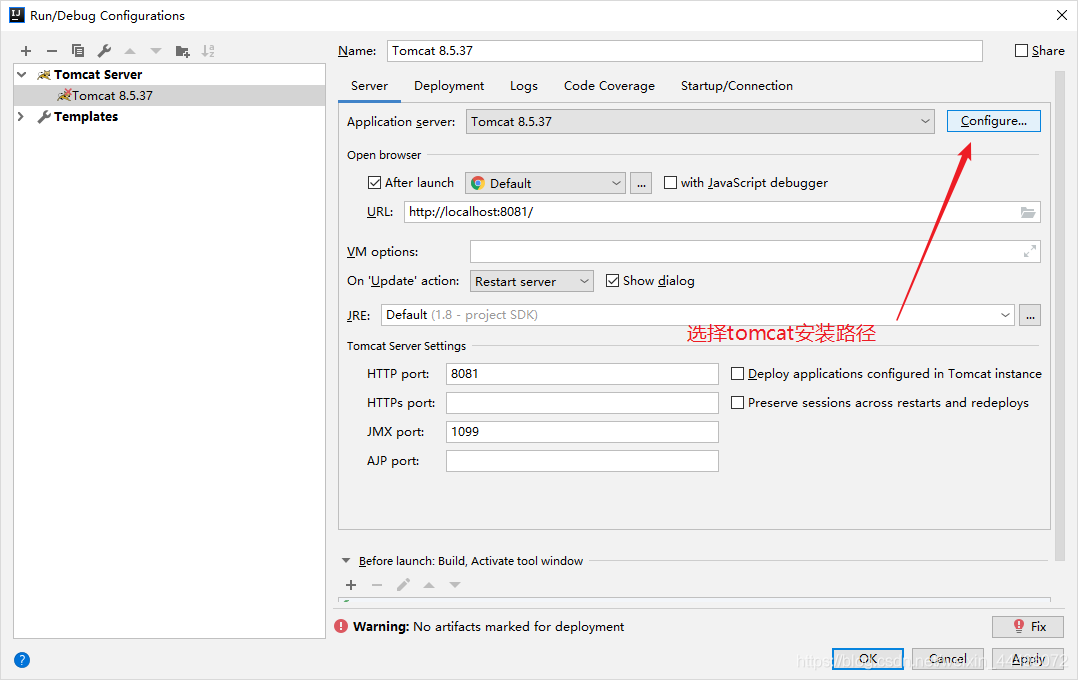Enable with JavaScript debugger
1078x680 pixels.
(670, 183)
